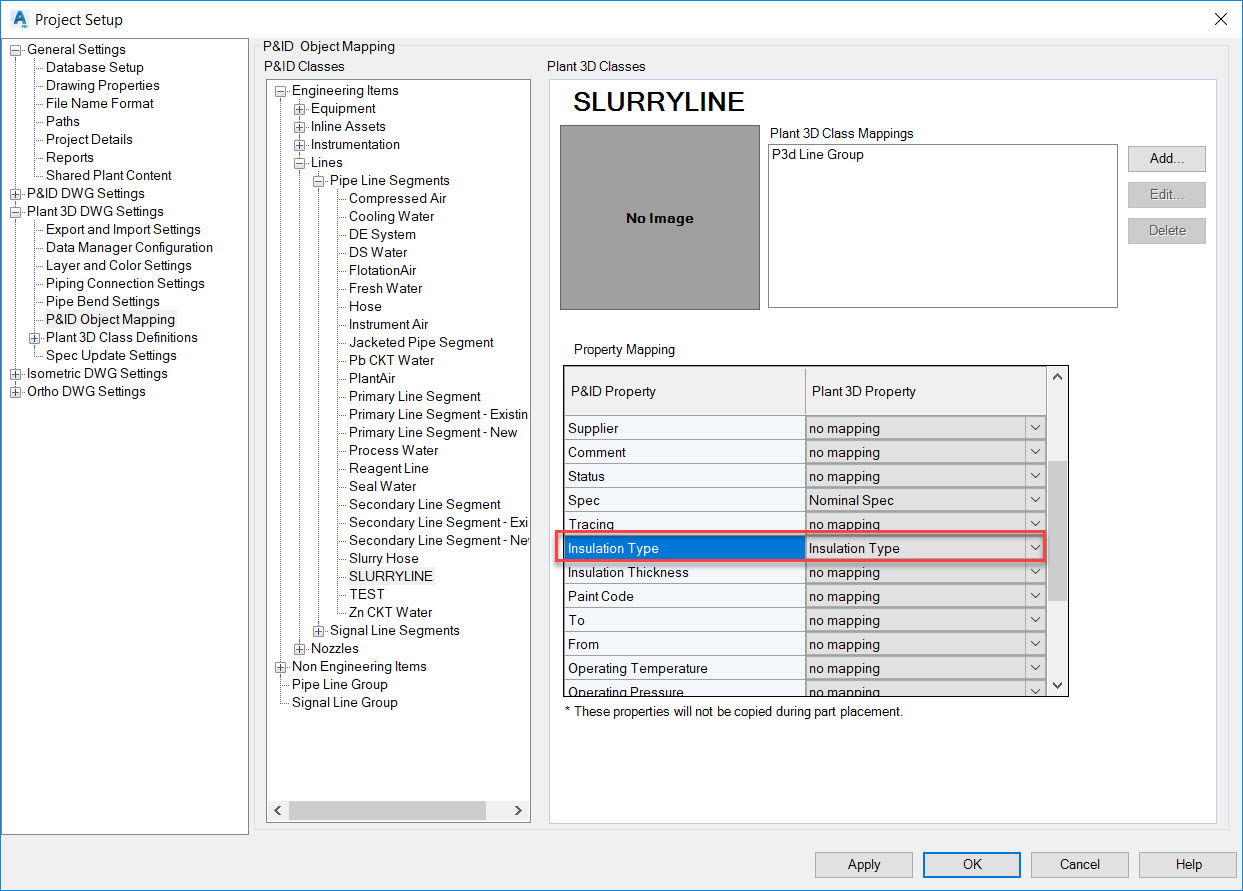1243x891 pixels.
Task: Select P&ID Object Mapping item
Action: (x=110, y=320)
